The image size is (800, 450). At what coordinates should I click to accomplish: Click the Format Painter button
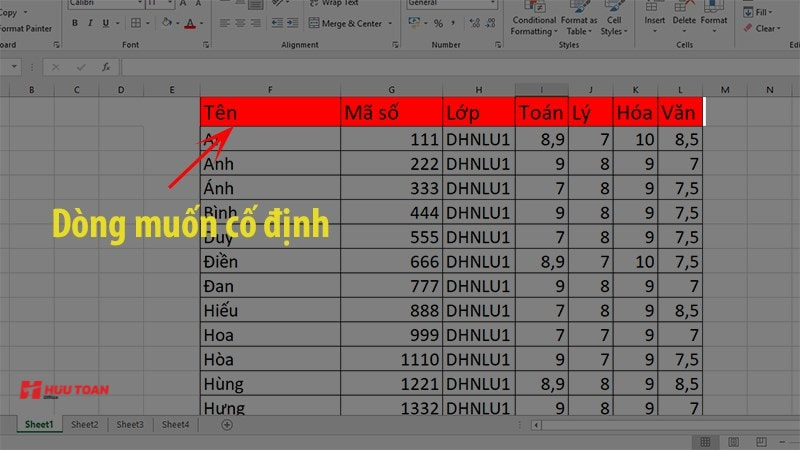[26, 29]
